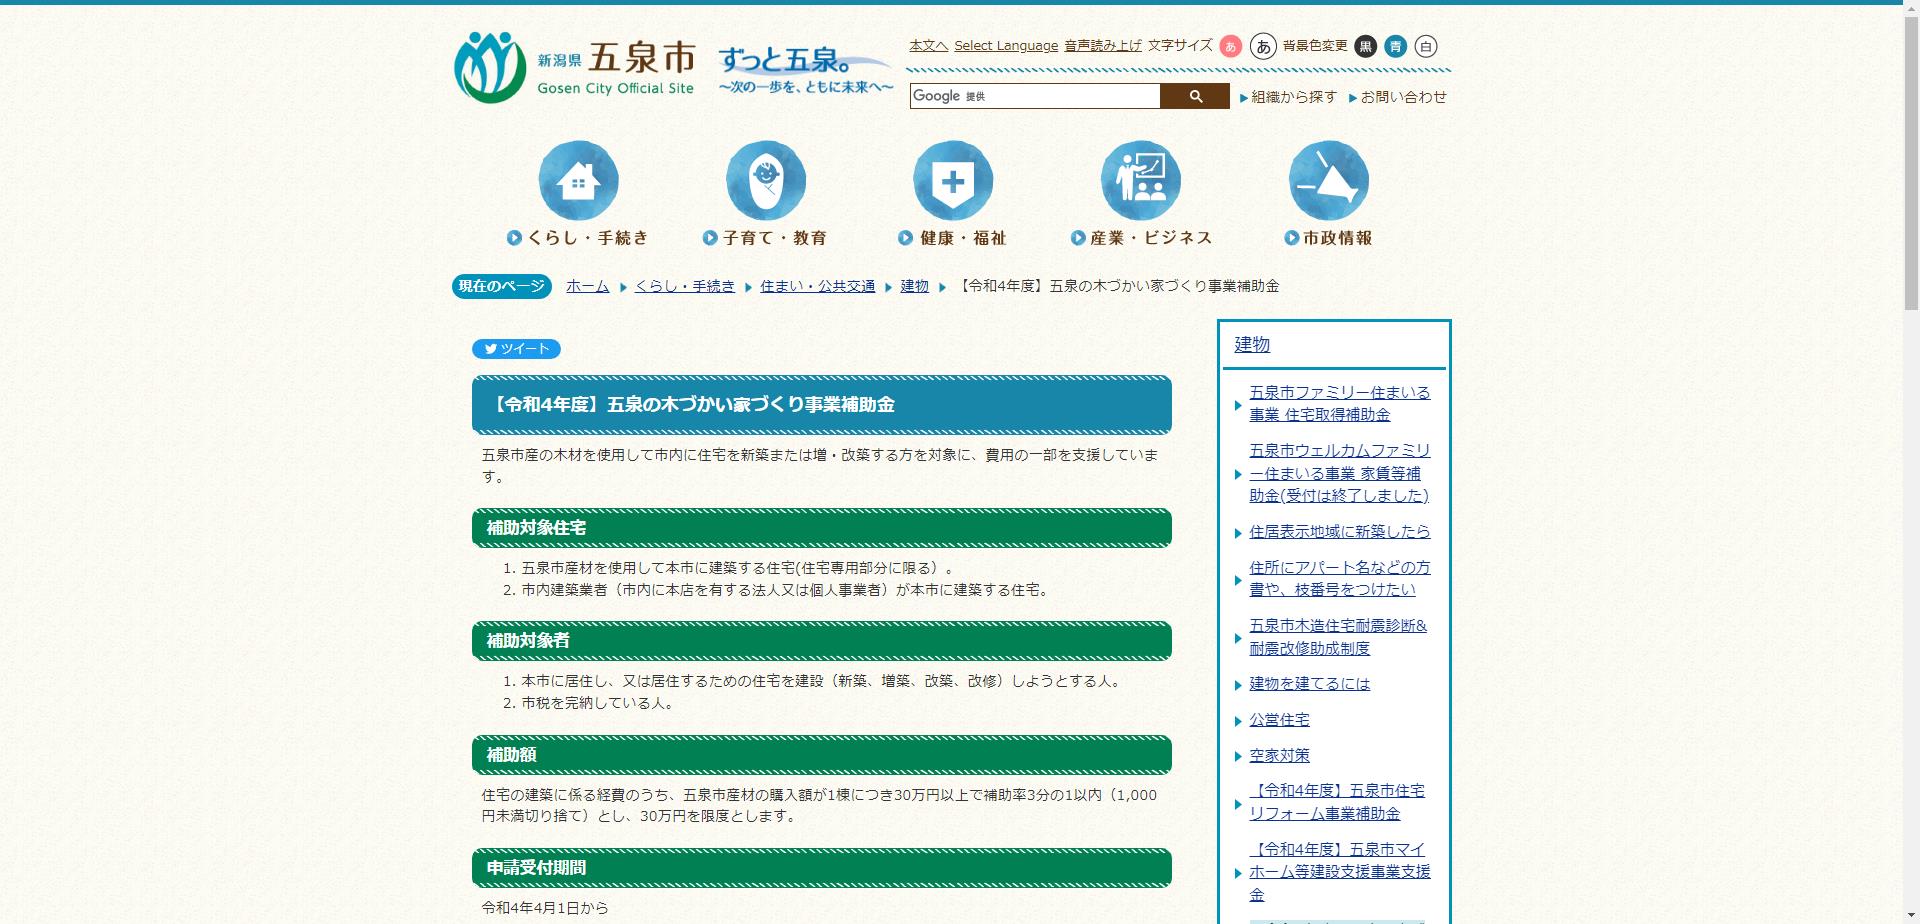1920x924 pixels.
Task: Open 健康・福祉 menu label
Action: [x=952, y=238]
